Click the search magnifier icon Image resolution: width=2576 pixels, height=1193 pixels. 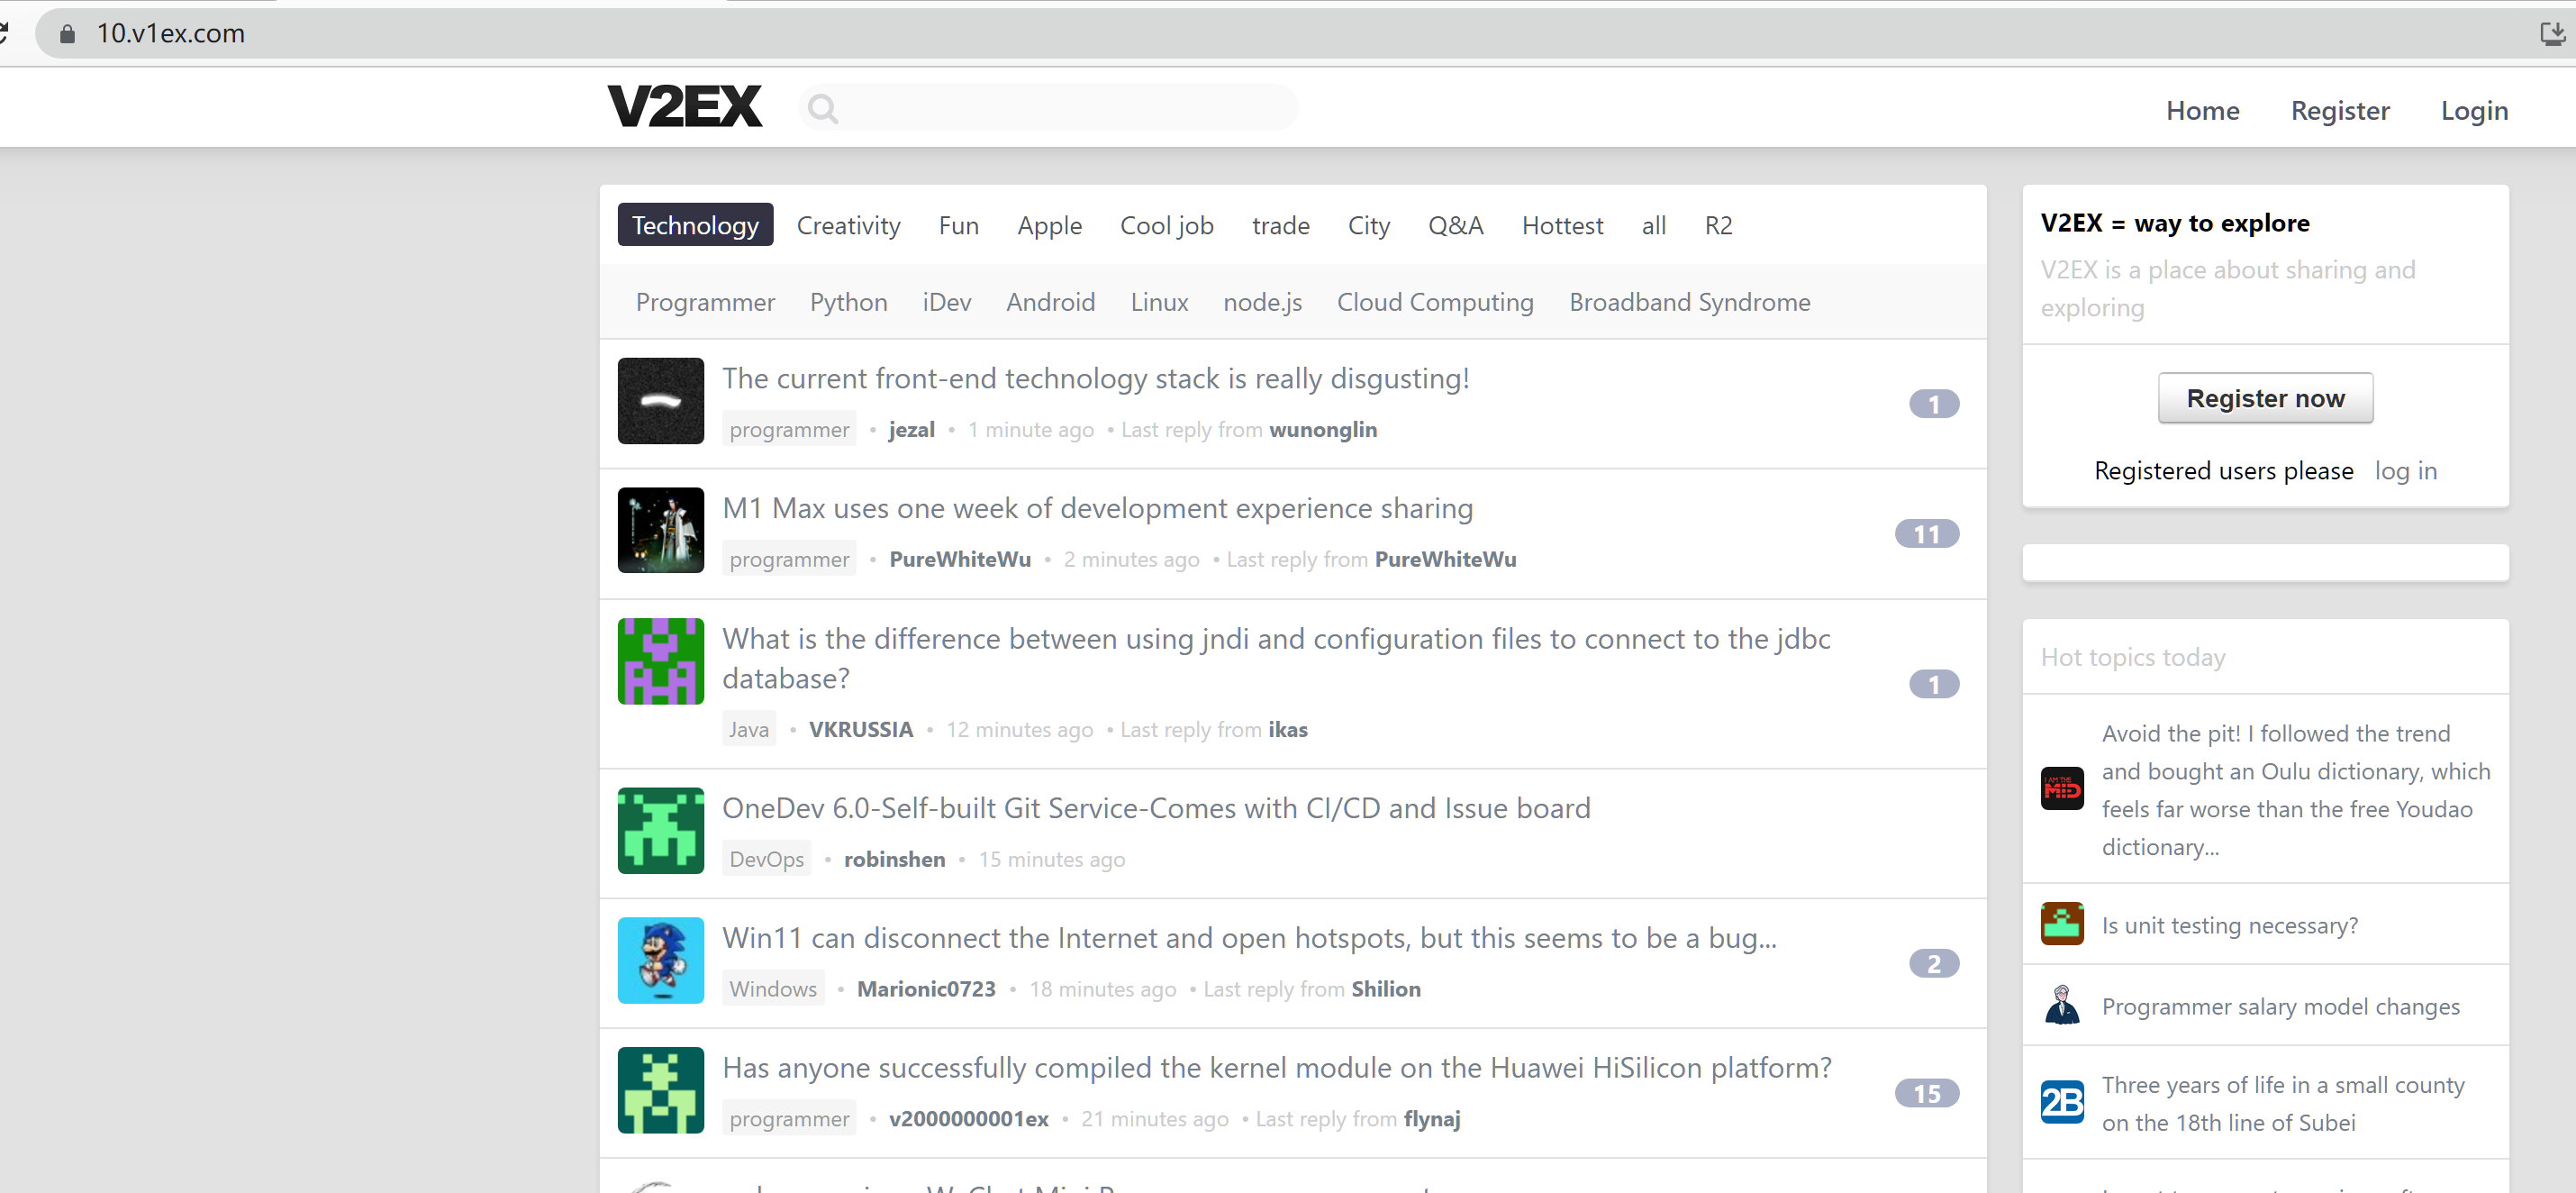point(822,108)
